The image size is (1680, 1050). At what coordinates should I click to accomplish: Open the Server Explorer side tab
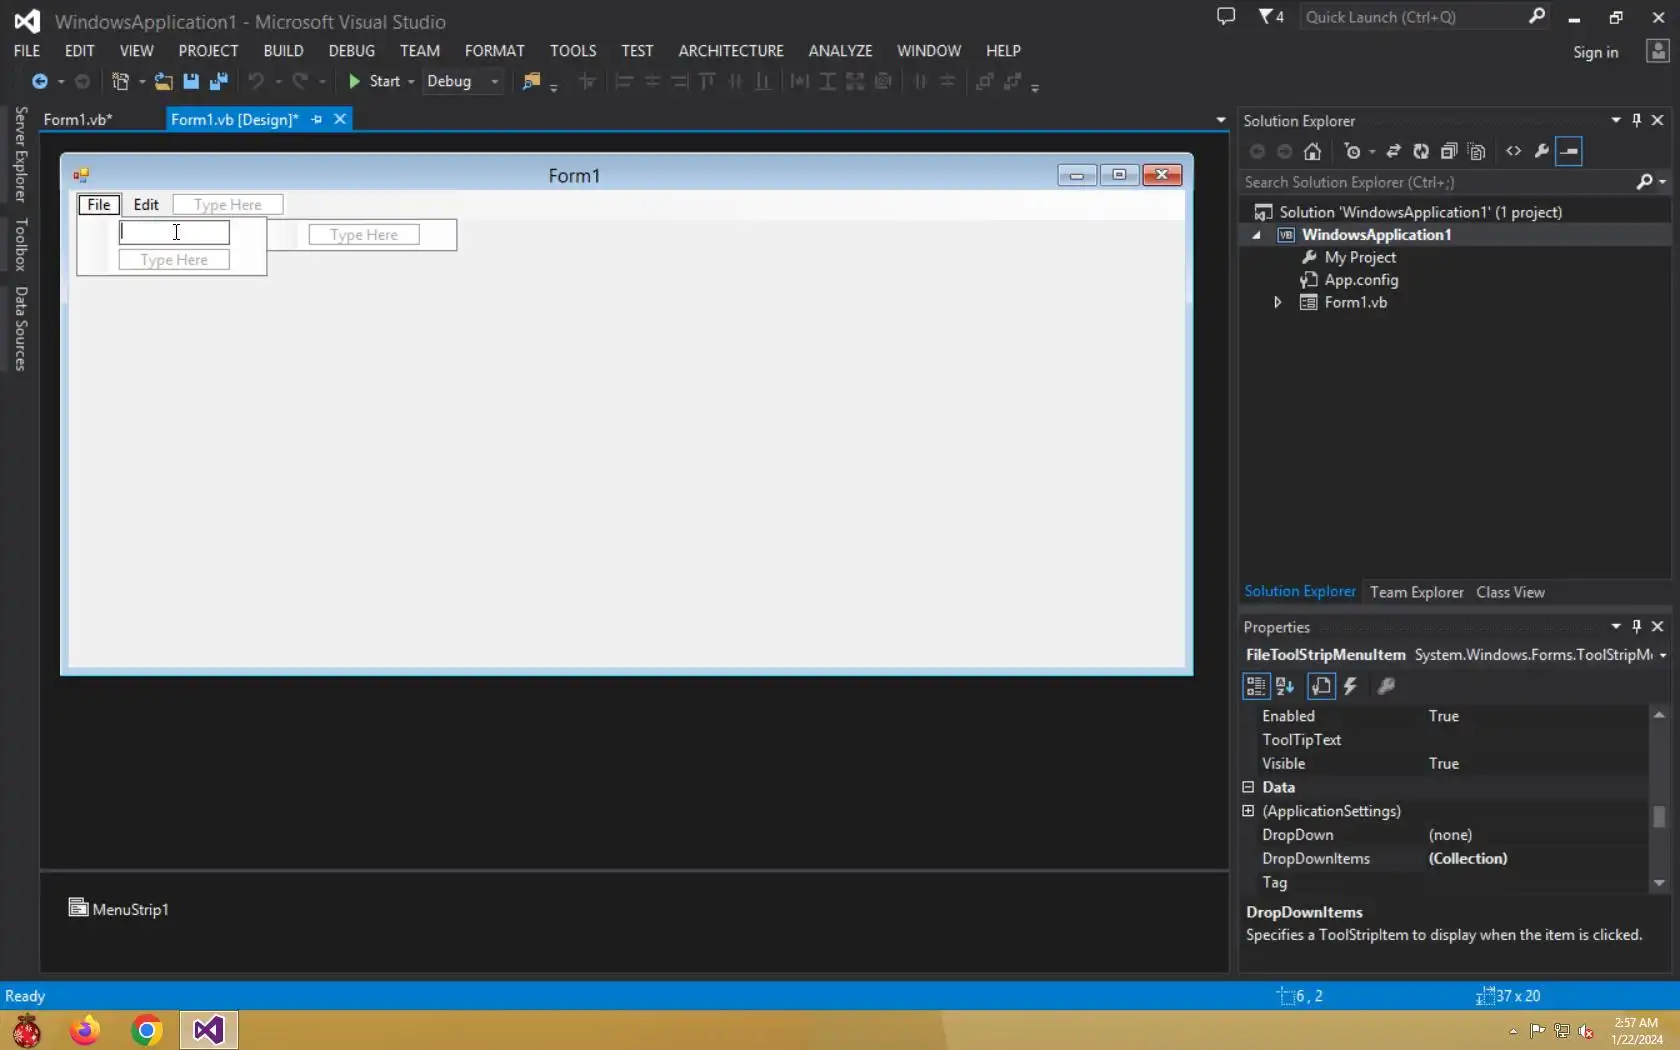[x=20, y=155]
